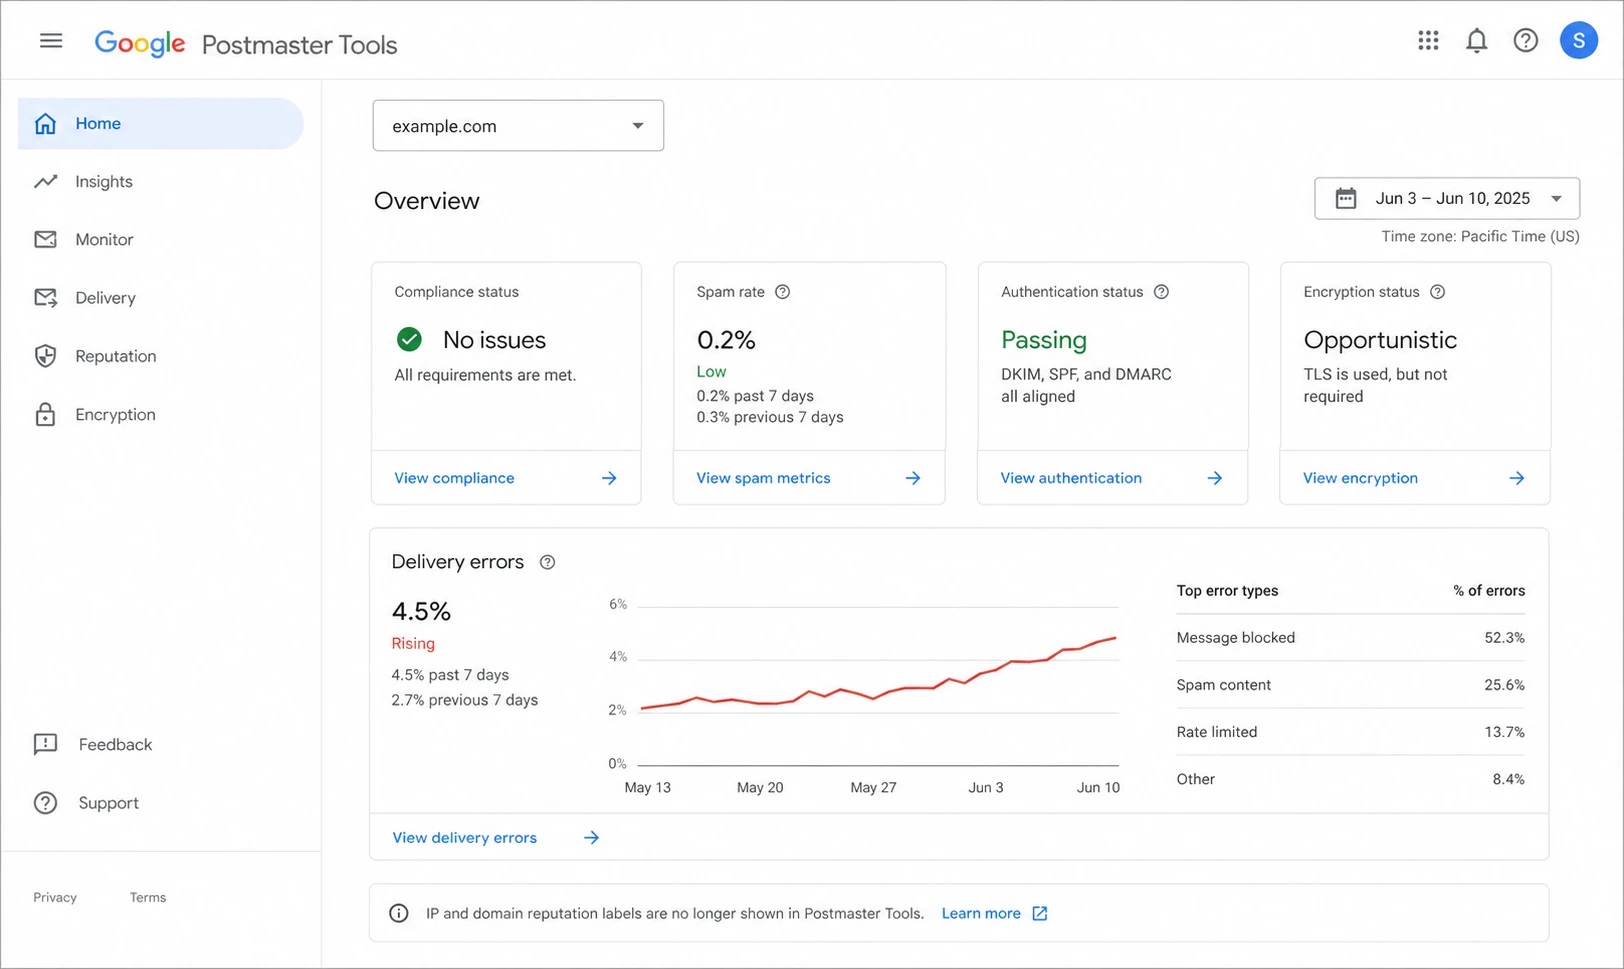
Task: Click the View encryption link
Action: (x=1360, y=478)
